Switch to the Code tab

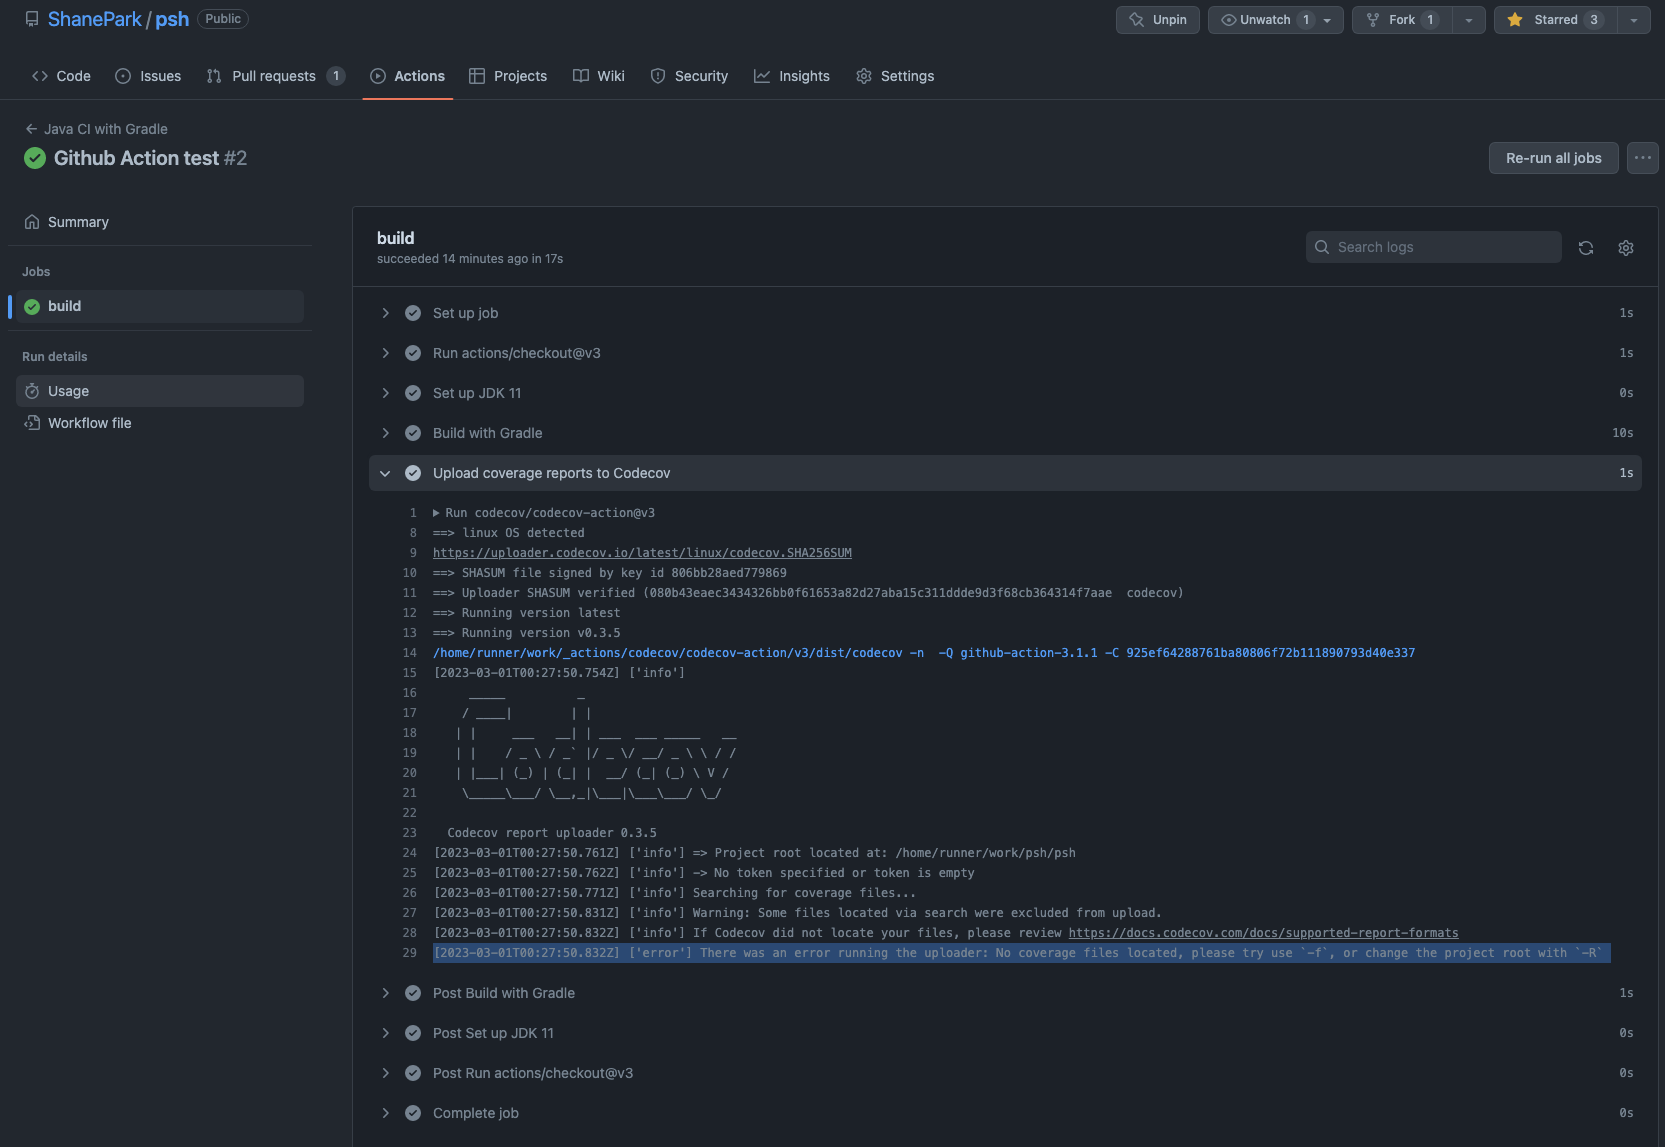(61, 76)
